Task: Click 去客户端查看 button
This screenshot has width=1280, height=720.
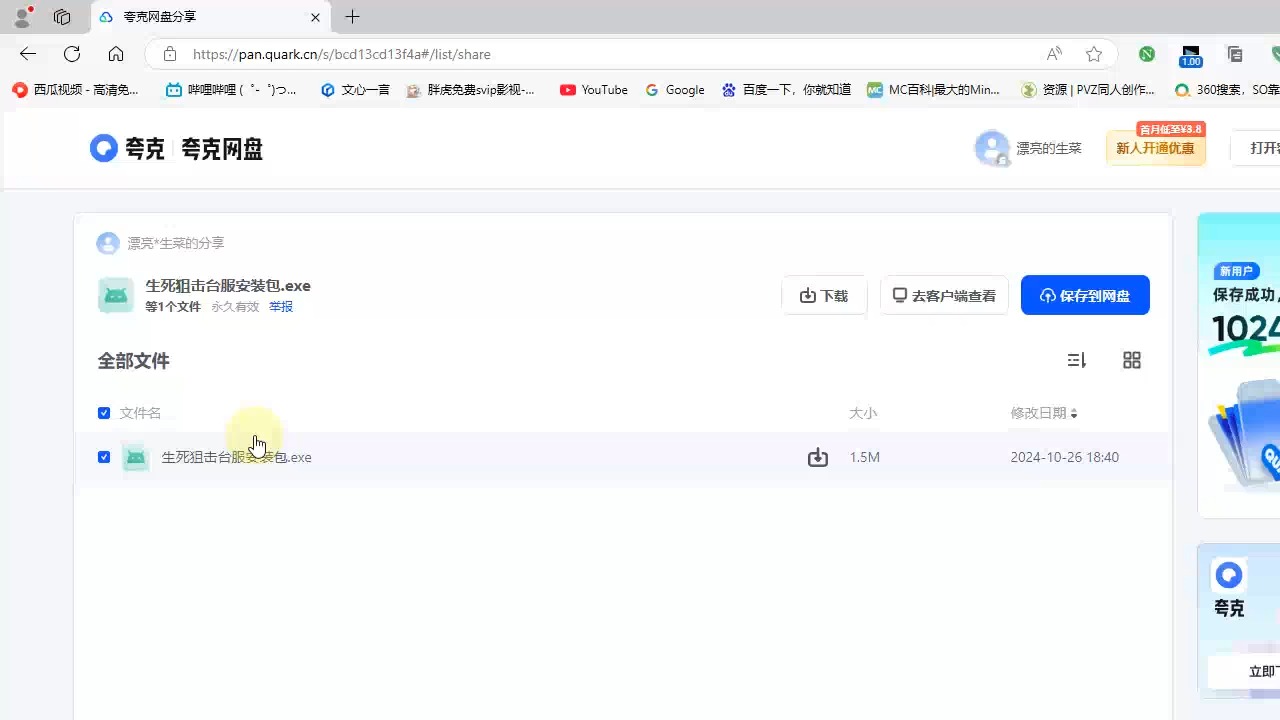Action: pyautogui.click(x=944, y=295)
